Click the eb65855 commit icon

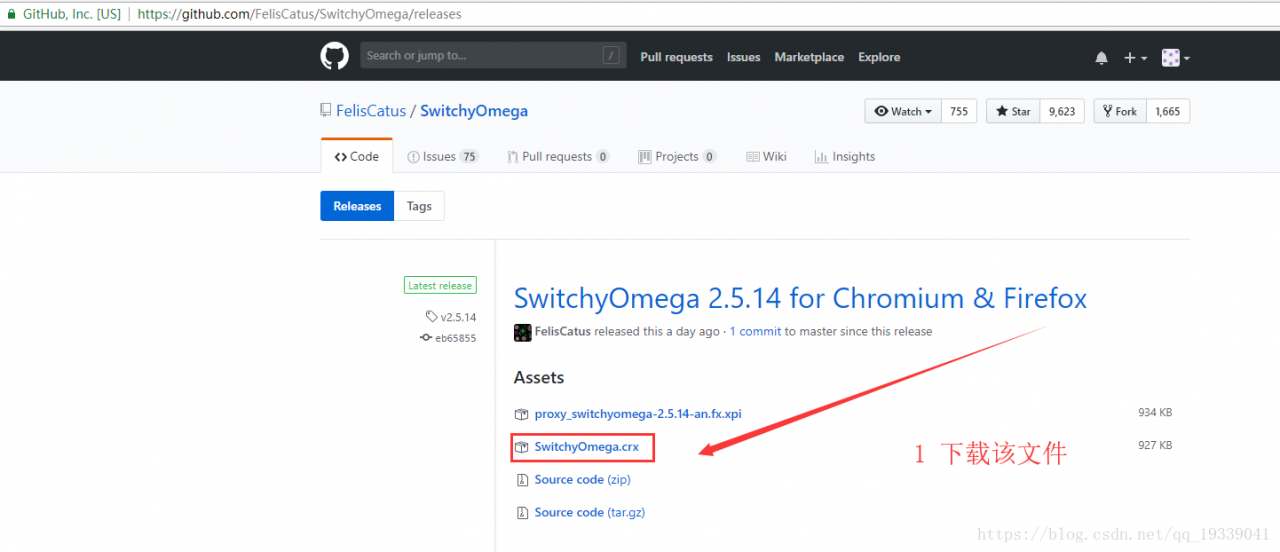click(426, 338)
